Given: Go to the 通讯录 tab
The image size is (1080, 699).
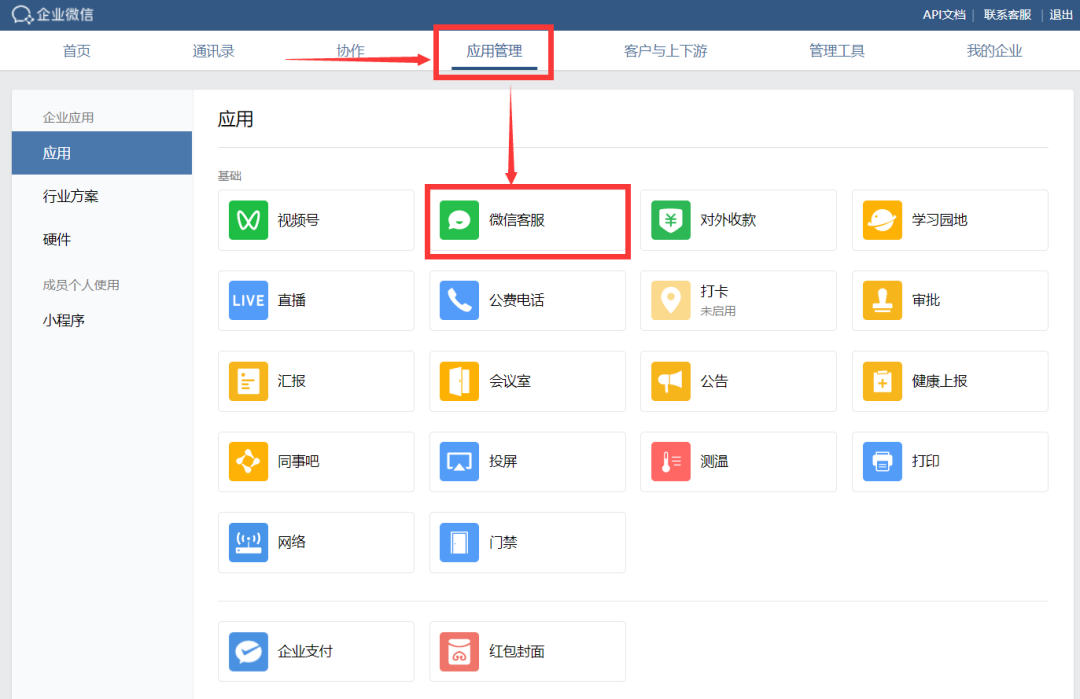Looking at the screenshot, I should [214, 51].
